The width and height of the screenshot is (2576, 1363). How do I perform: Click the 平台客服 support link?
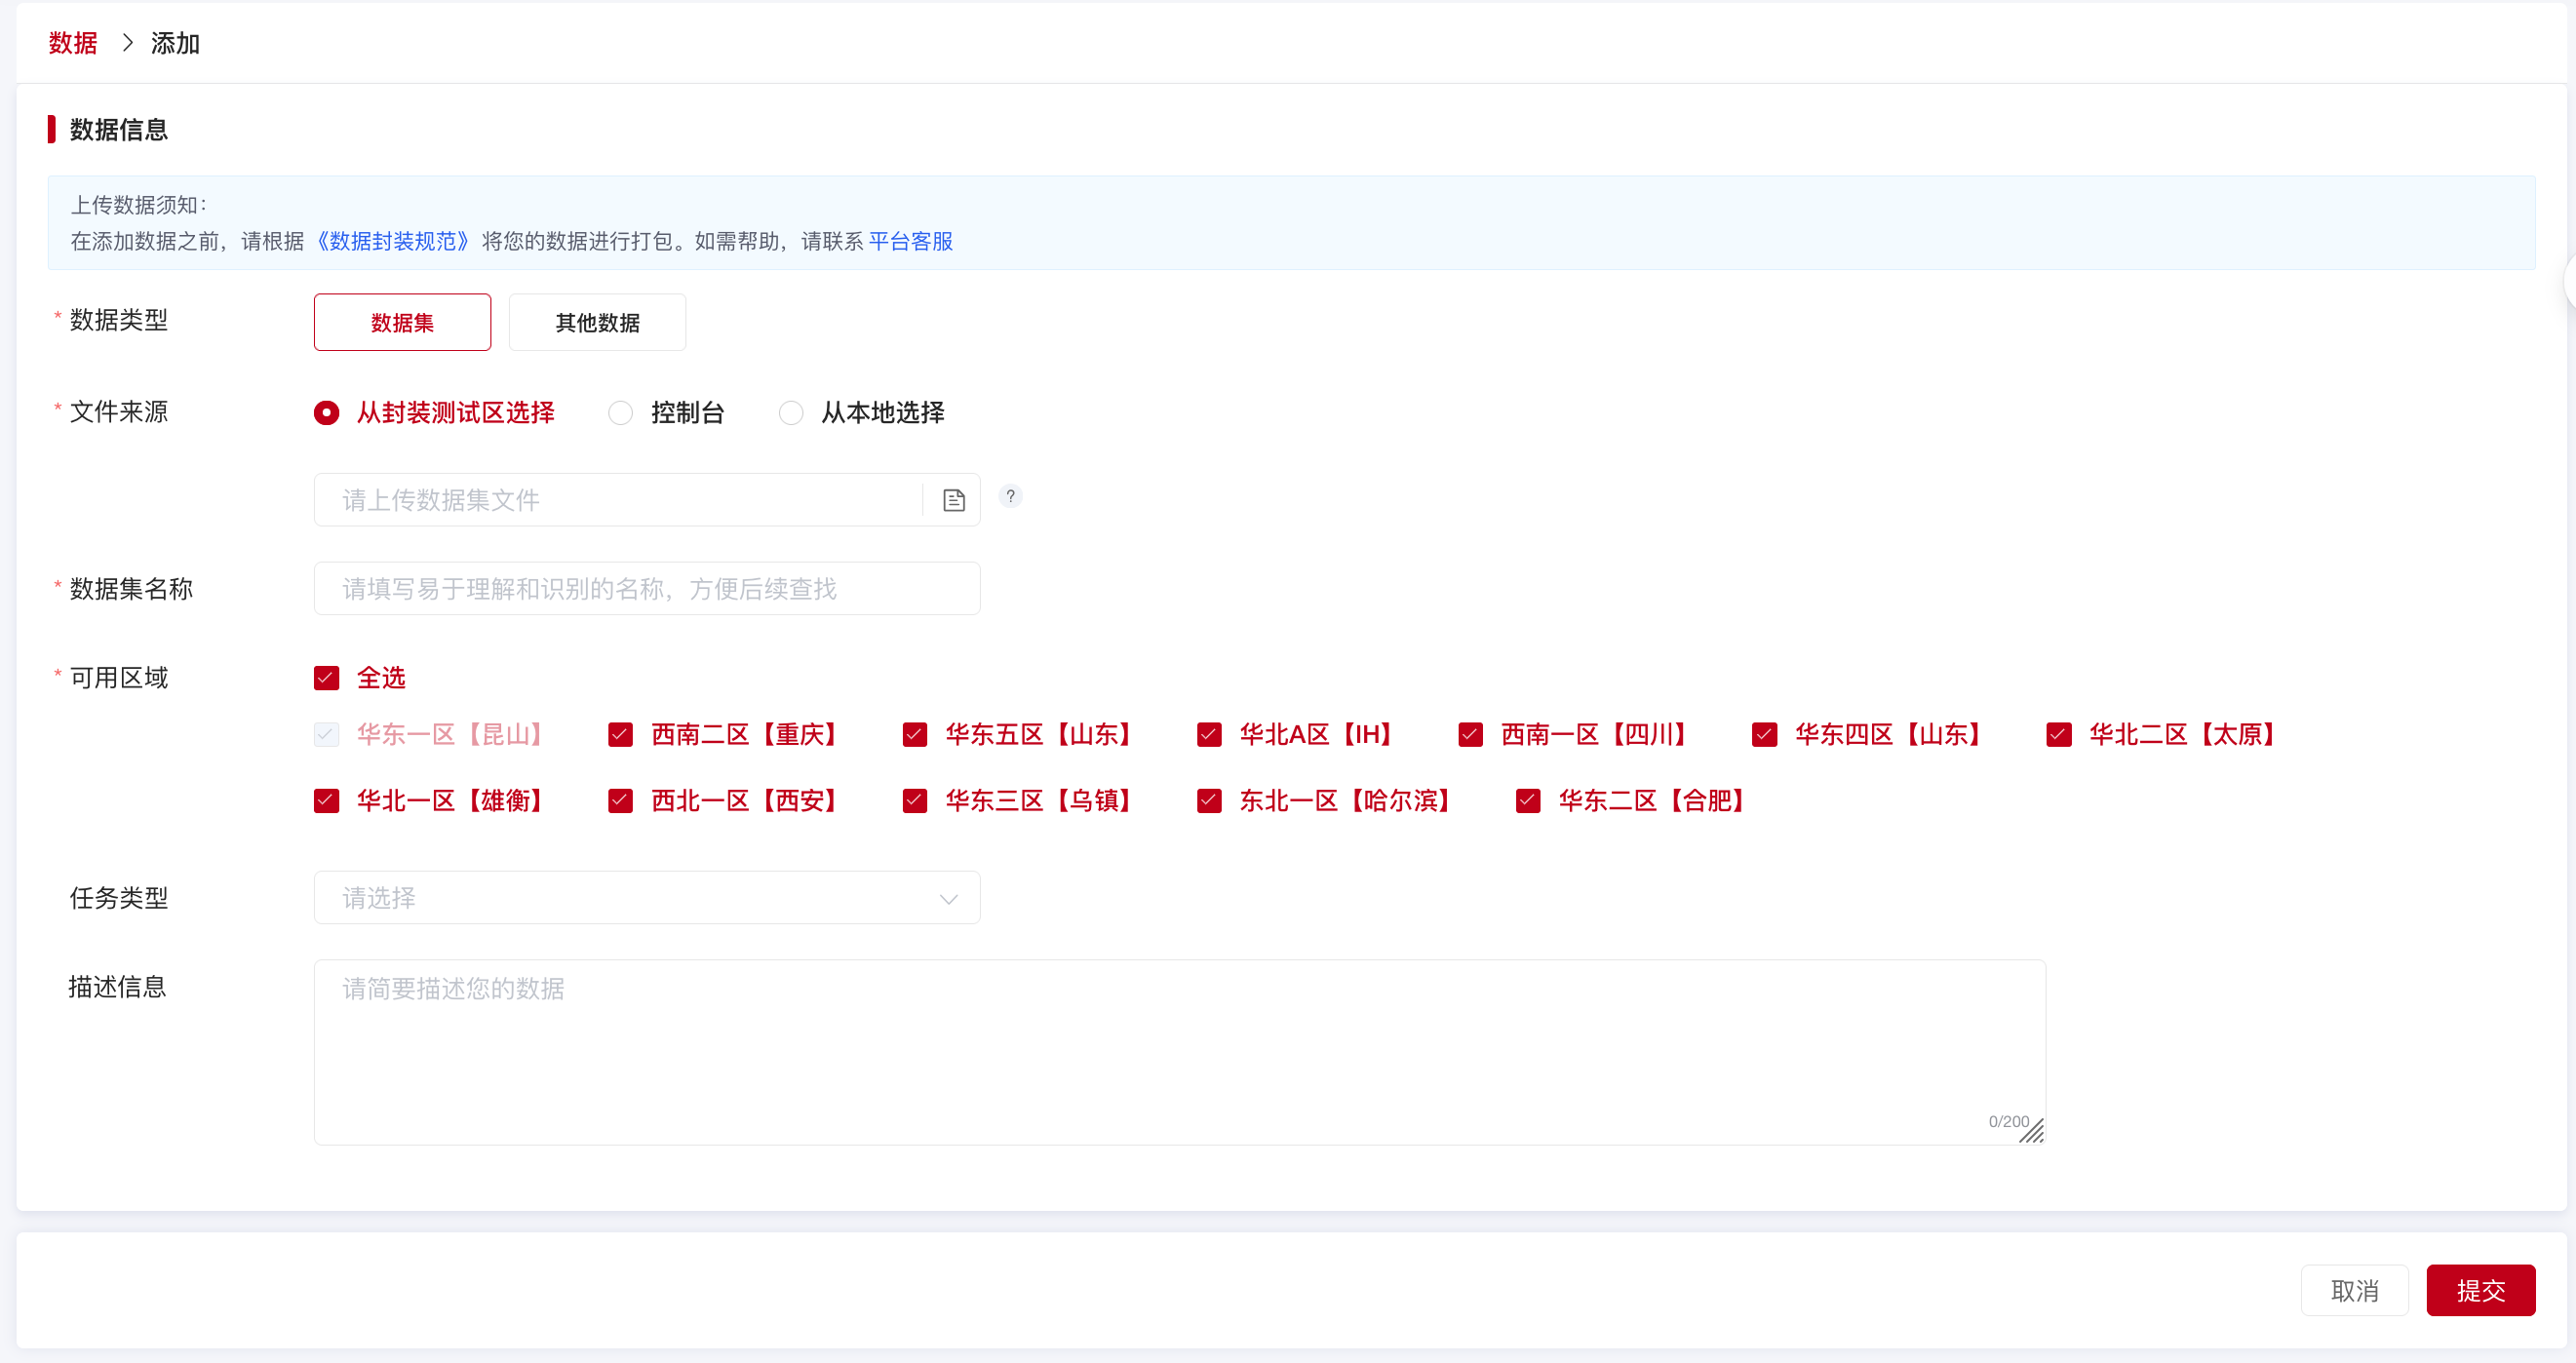(910, 241)
